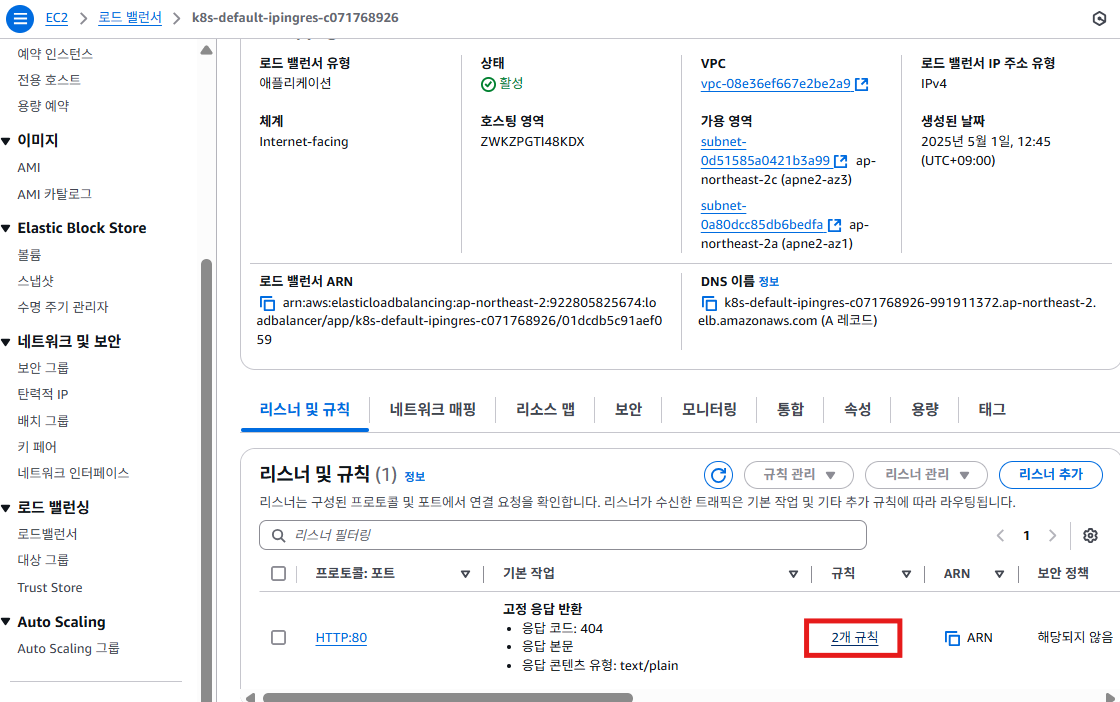1120x702 pixels.
Task: Sort by 규칙 column arrow
Action: click(906, 574)
